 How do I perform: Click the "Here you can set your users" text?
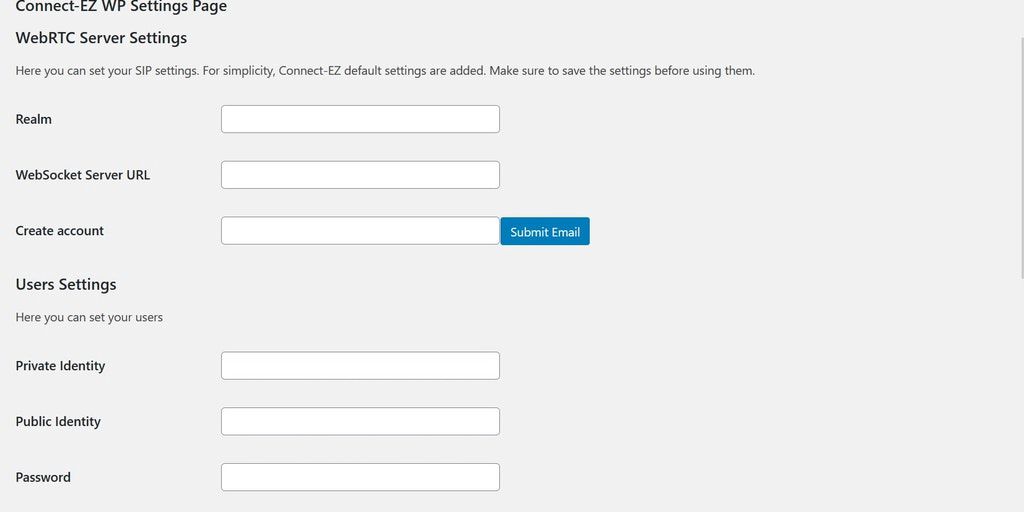pyautogui.click(x=89, y=317)
